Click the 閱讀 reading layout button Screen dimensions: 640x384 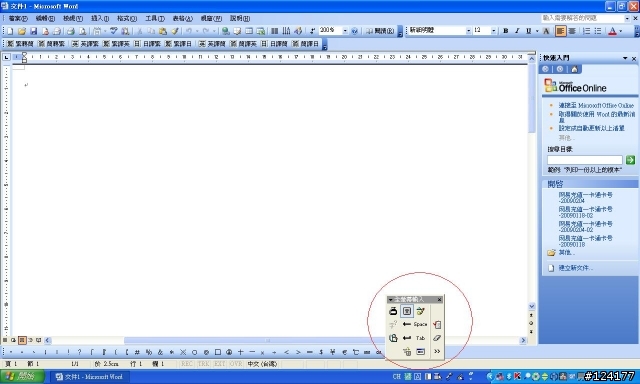click(380, 31)
